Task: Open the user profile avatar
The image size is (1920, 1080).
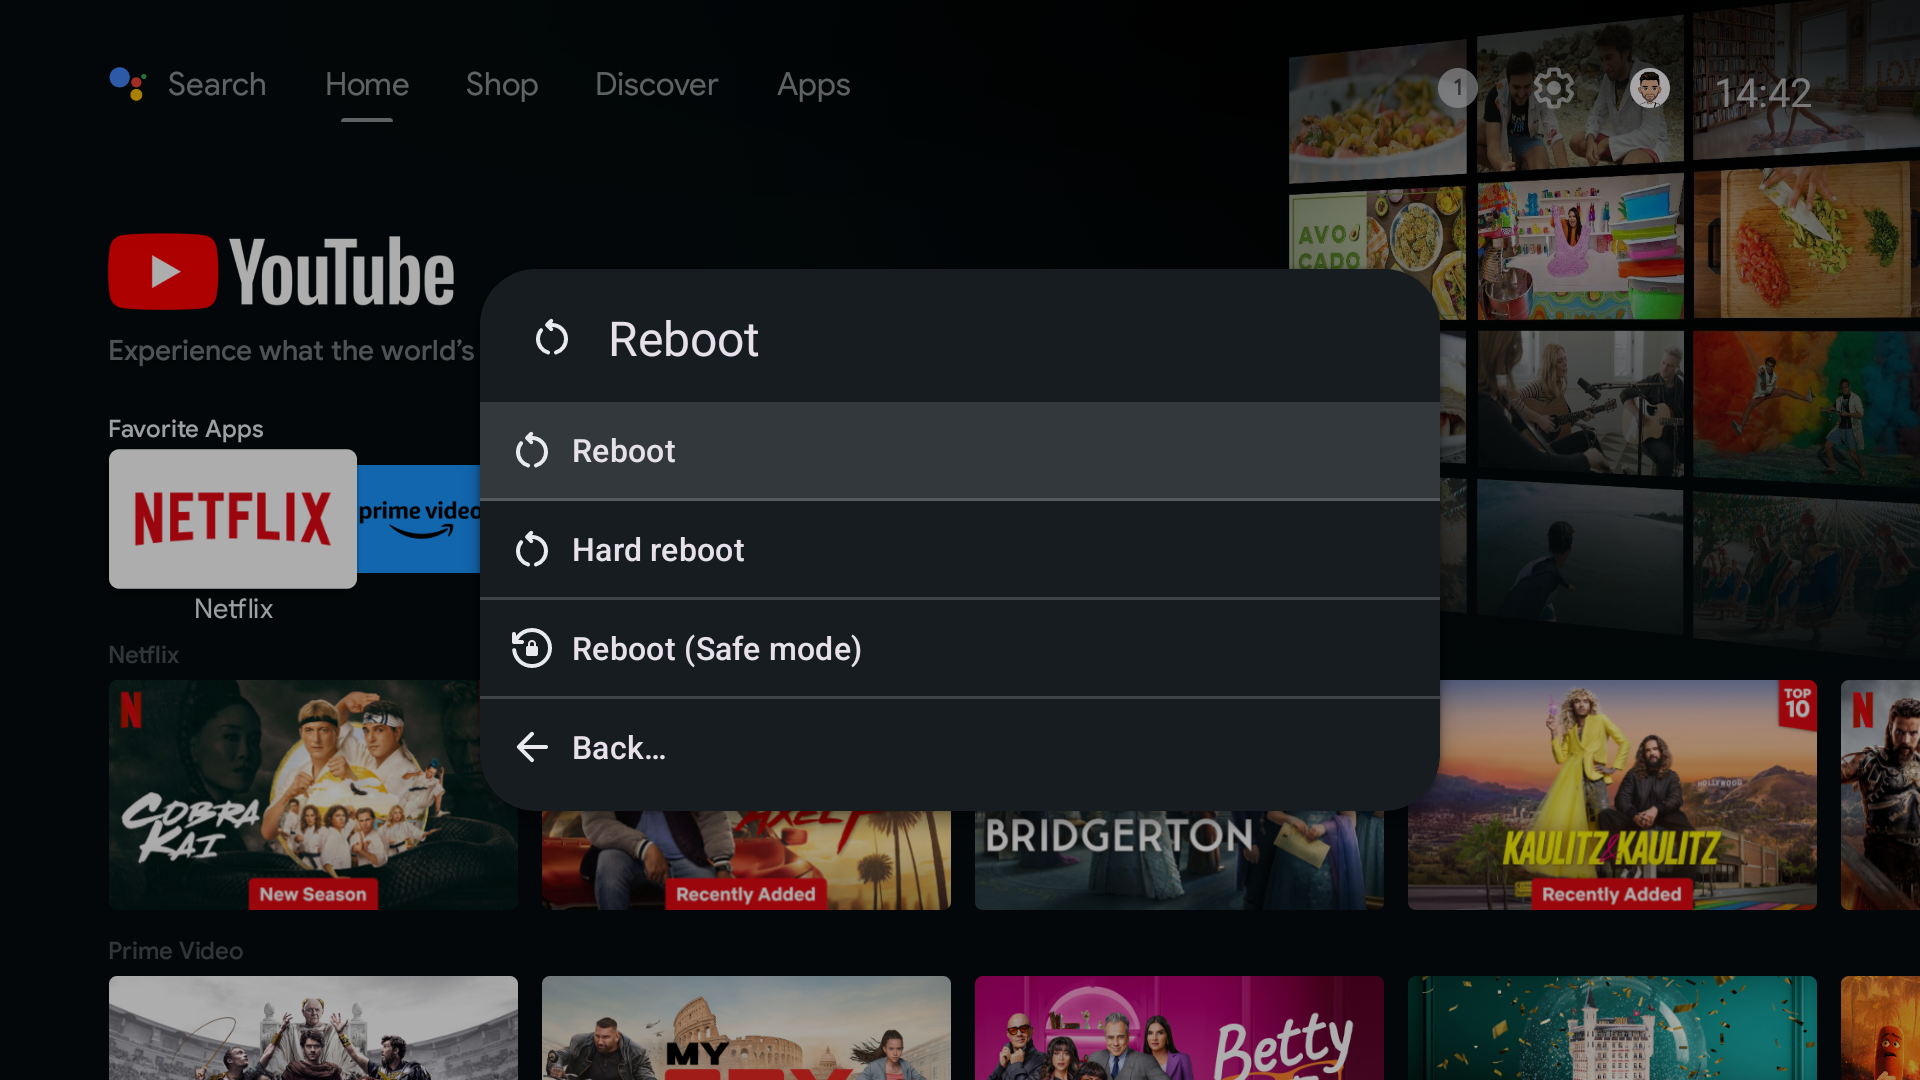Action: point(1650,88)
